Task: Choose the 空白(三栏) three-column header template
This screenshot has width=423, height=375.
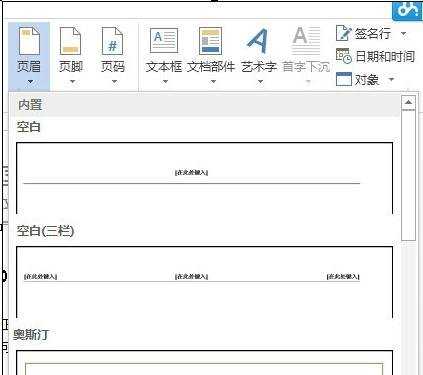Action: click(x=205, y=282)
